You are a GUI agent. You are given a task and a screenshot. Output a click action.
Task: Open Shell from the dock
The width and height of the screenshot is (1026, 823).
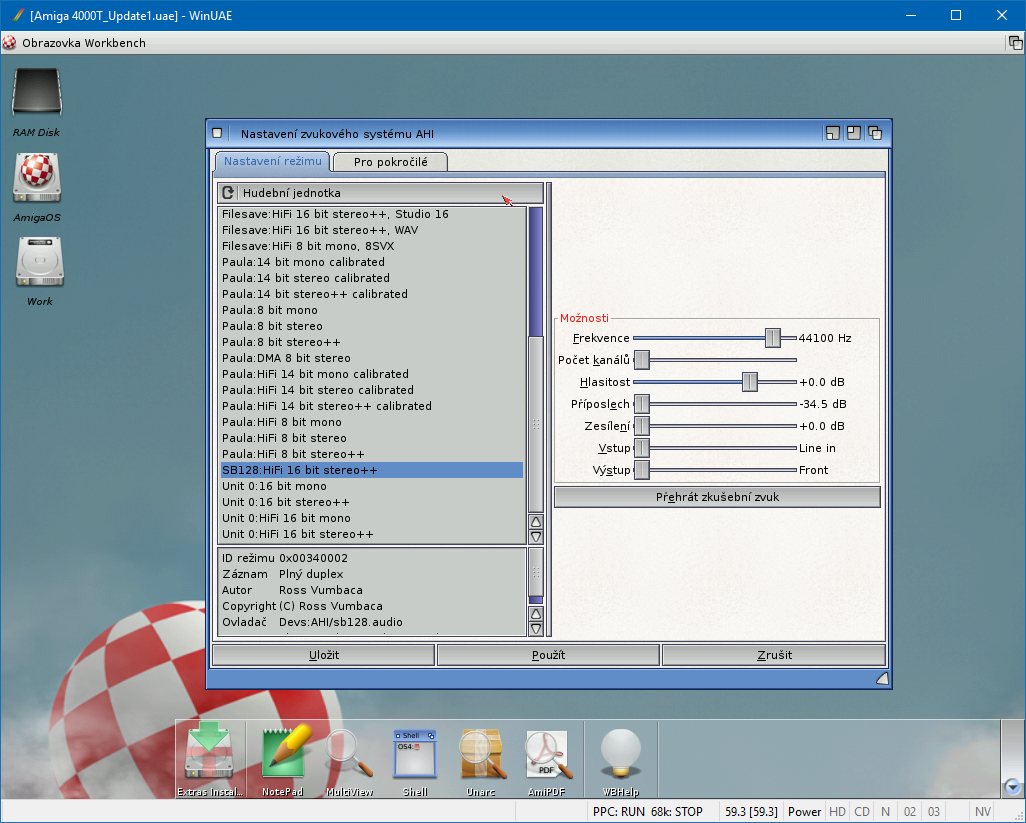415,754
